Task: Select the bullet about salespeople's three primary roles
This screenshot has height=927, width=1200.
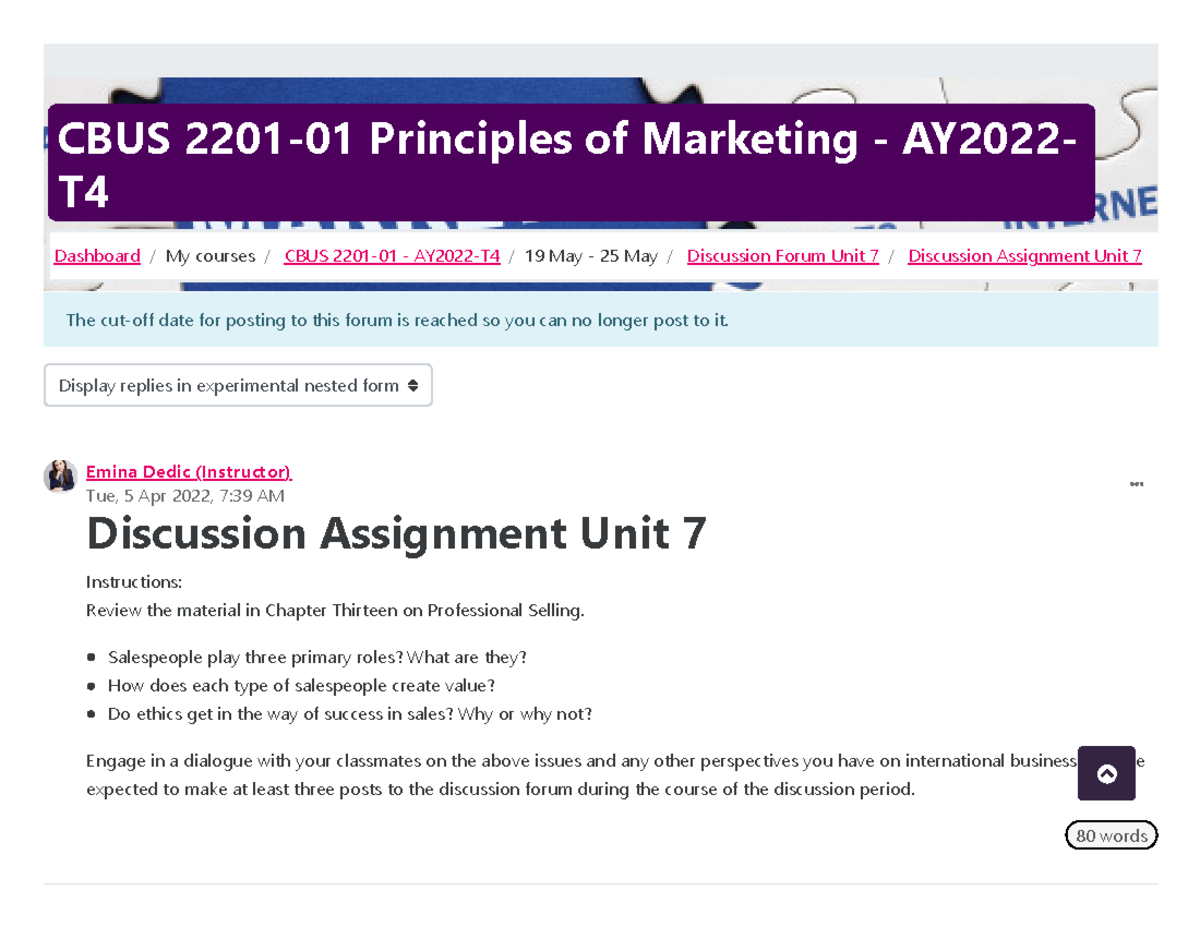Action: pos(317,657)
